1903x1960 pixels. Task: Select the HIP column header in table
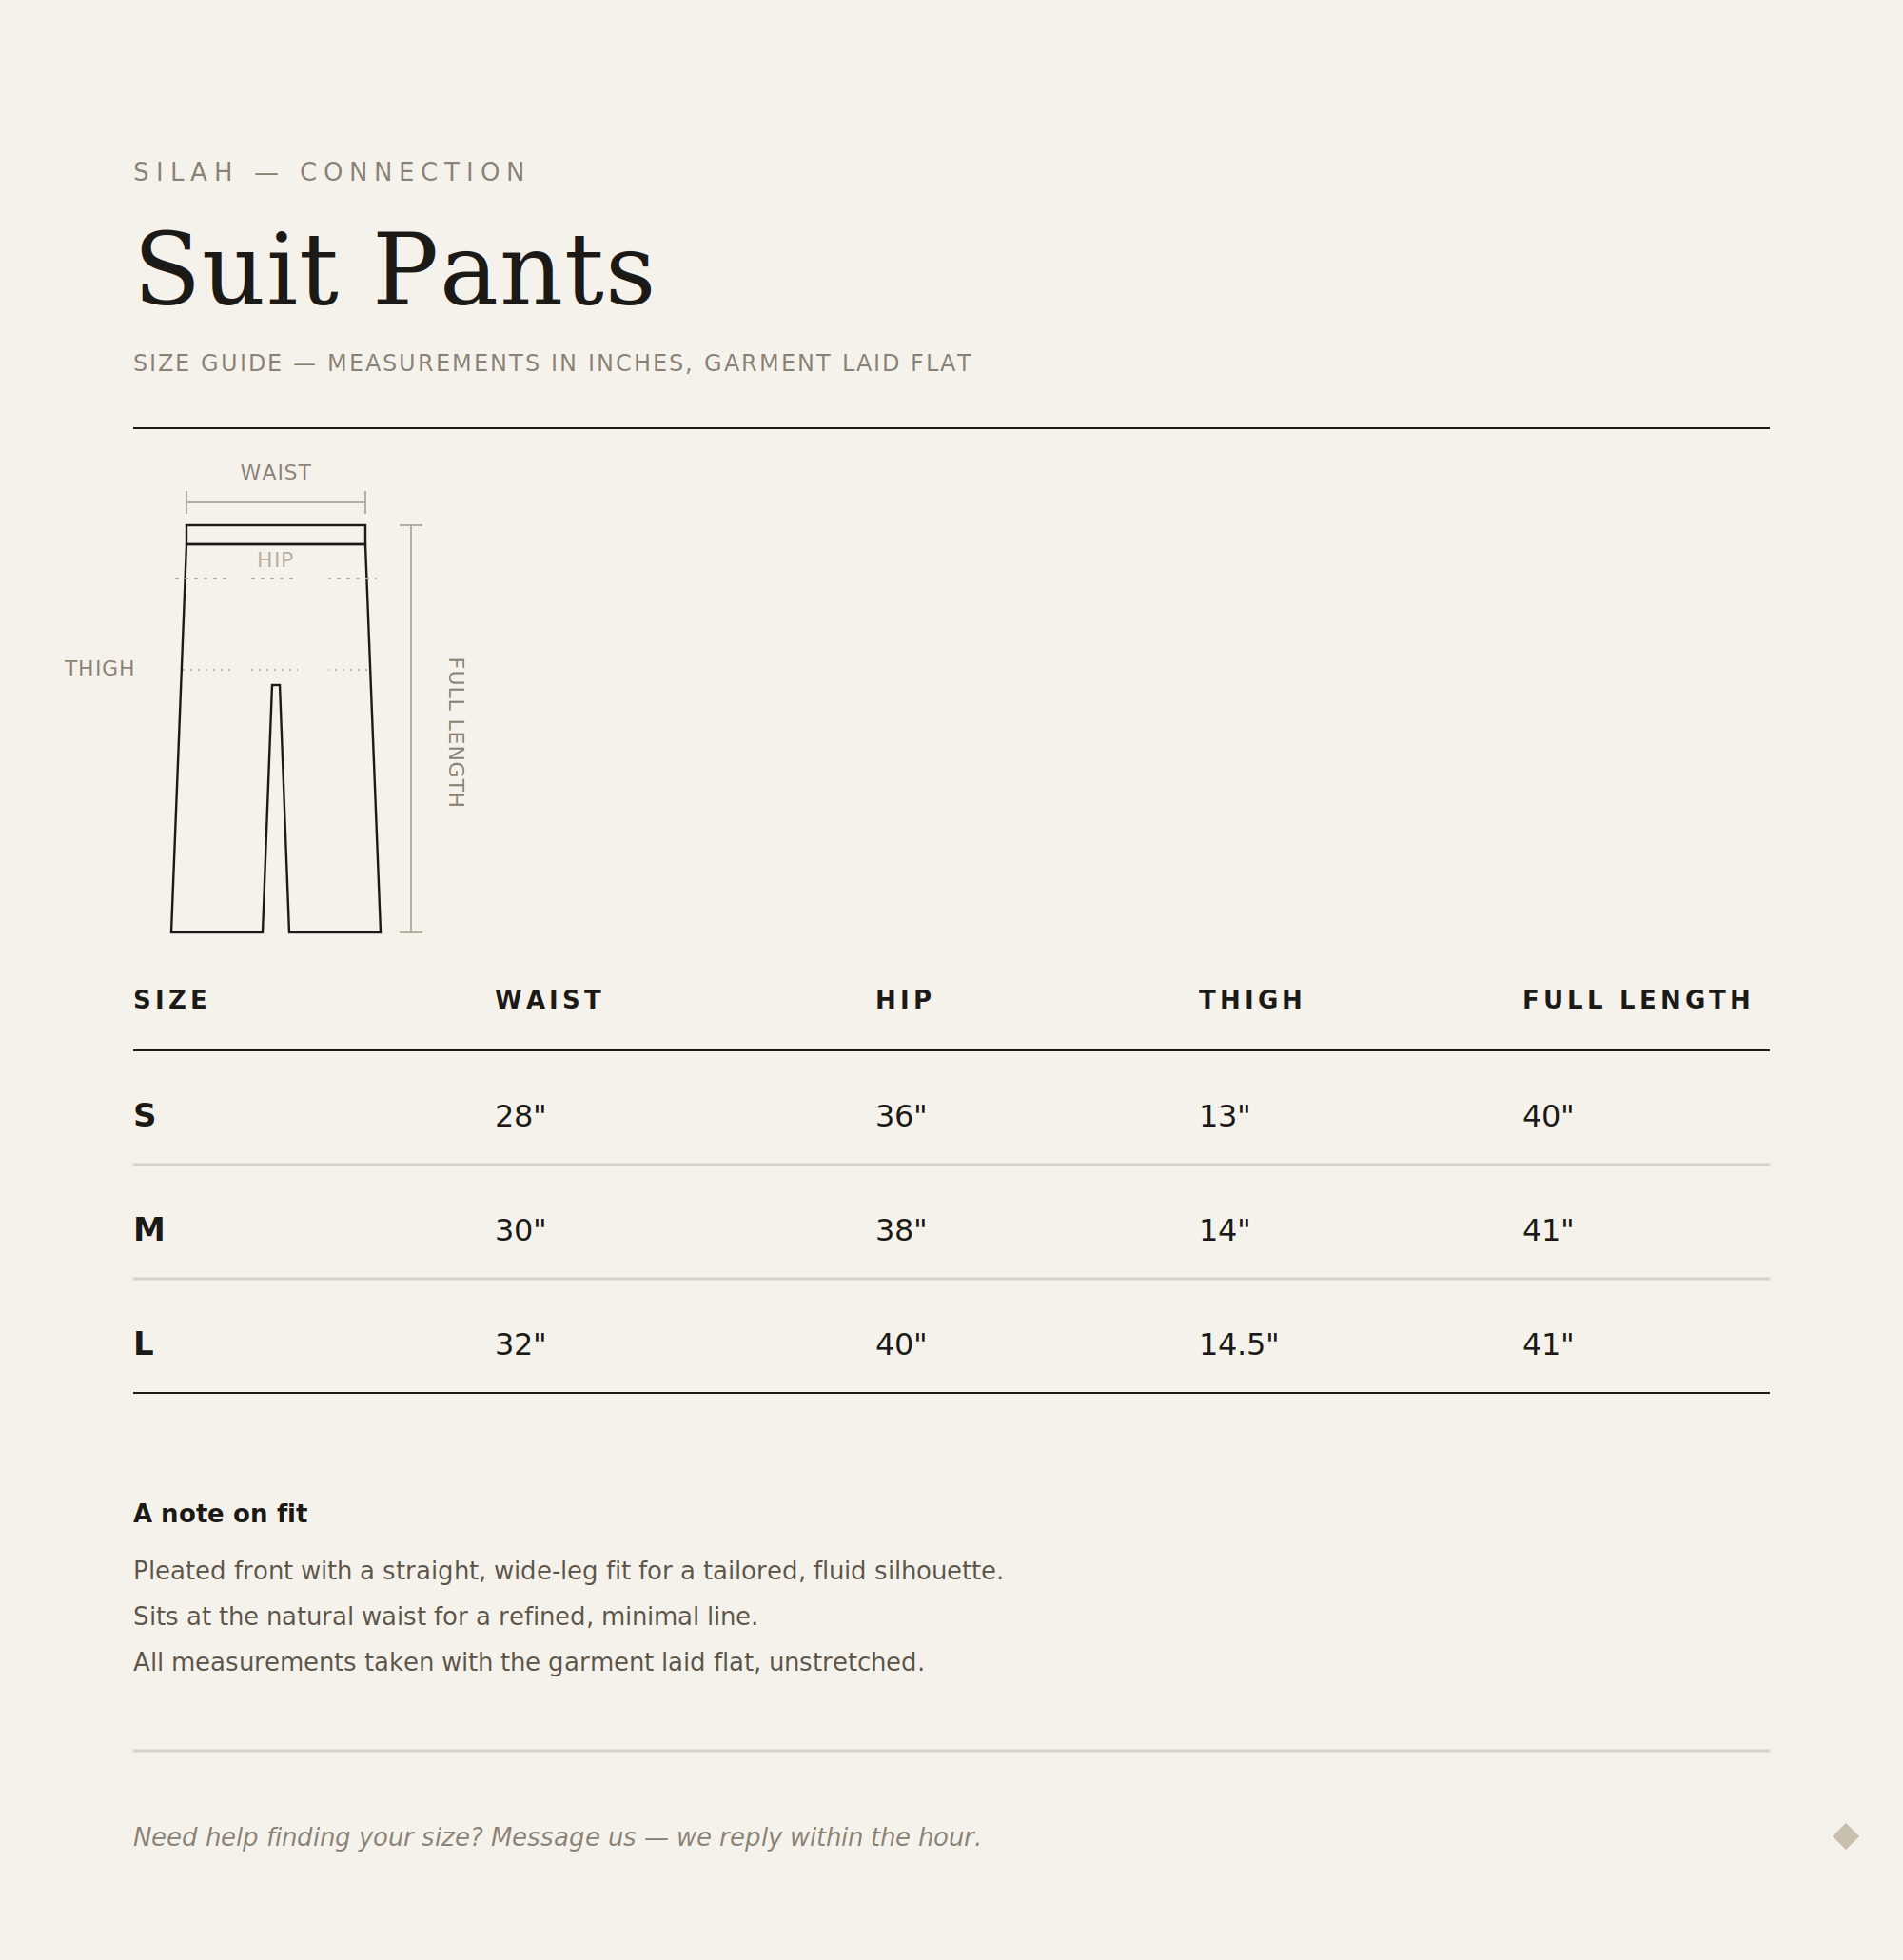[904, 1000]
